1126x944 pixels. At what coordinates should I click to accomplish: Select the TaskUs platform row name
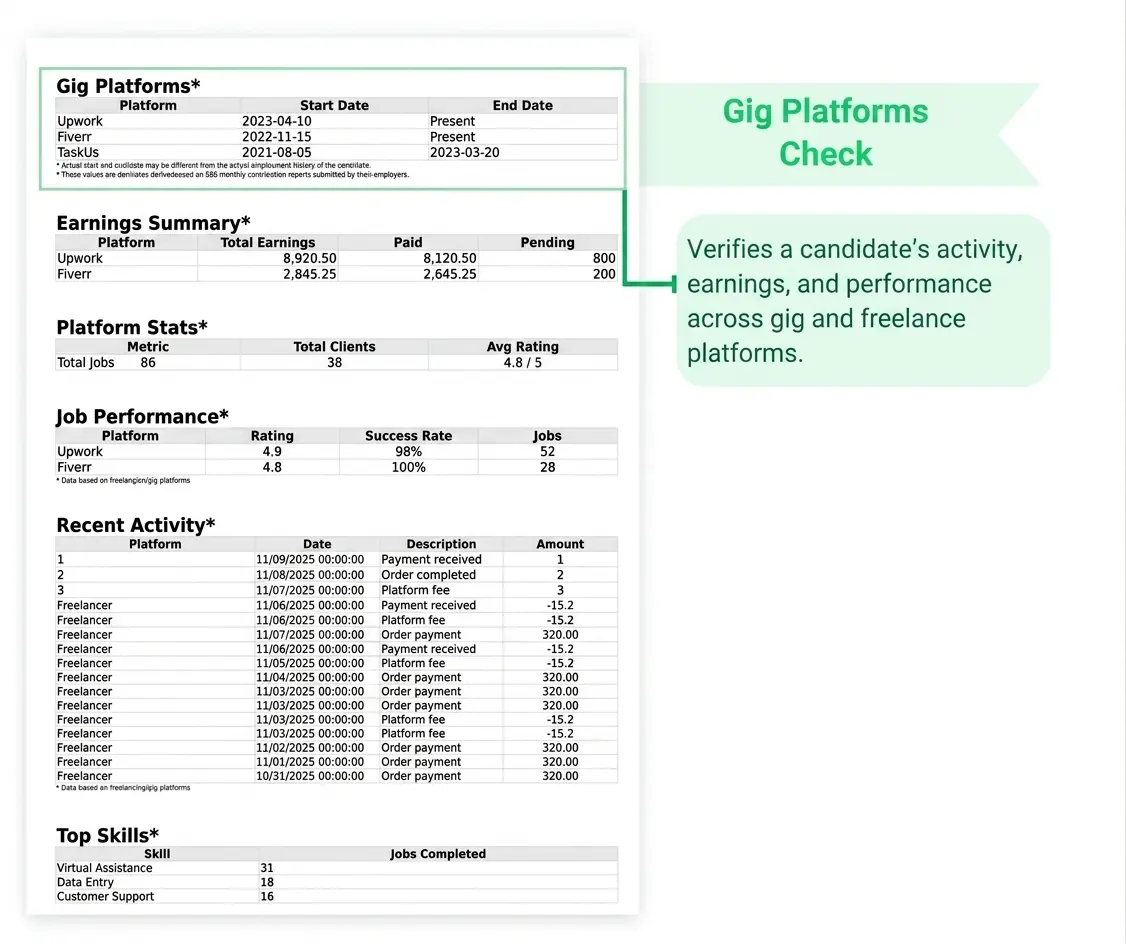78,152
